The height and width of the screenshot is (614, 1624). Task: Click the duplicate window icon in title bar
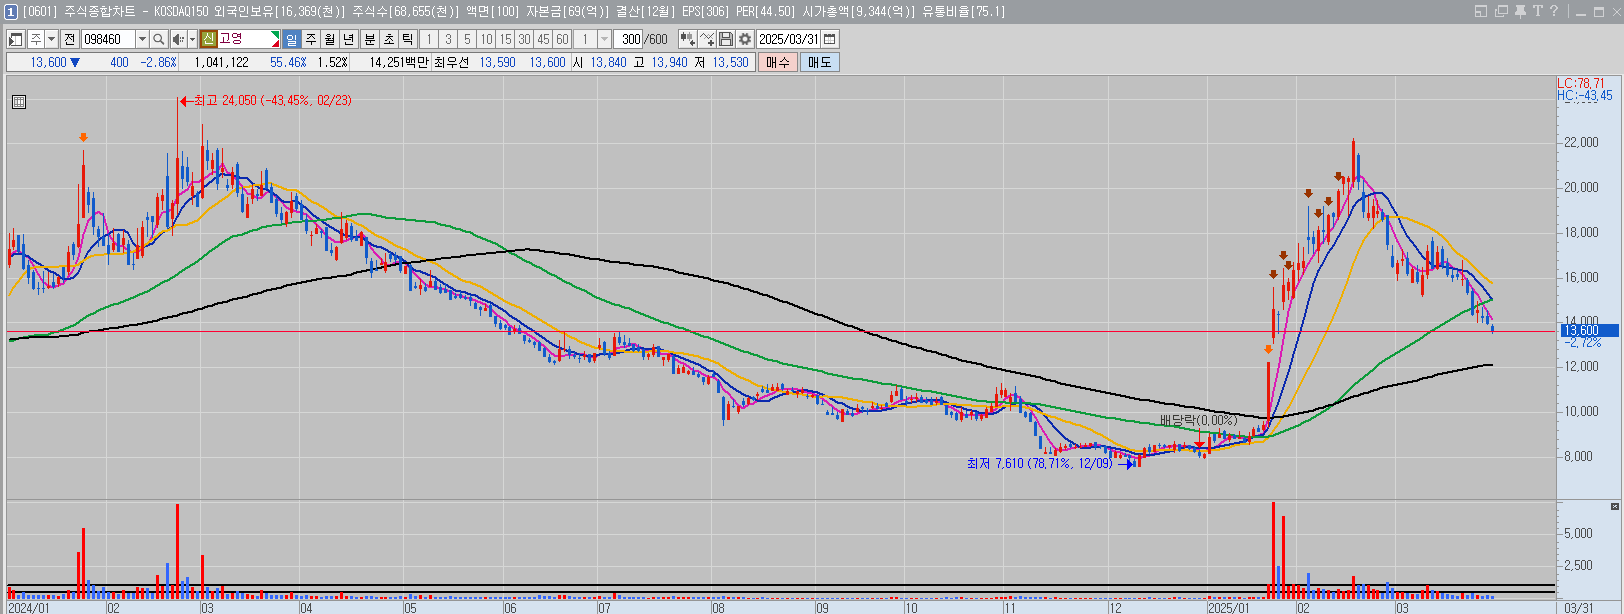[1501, 11]
